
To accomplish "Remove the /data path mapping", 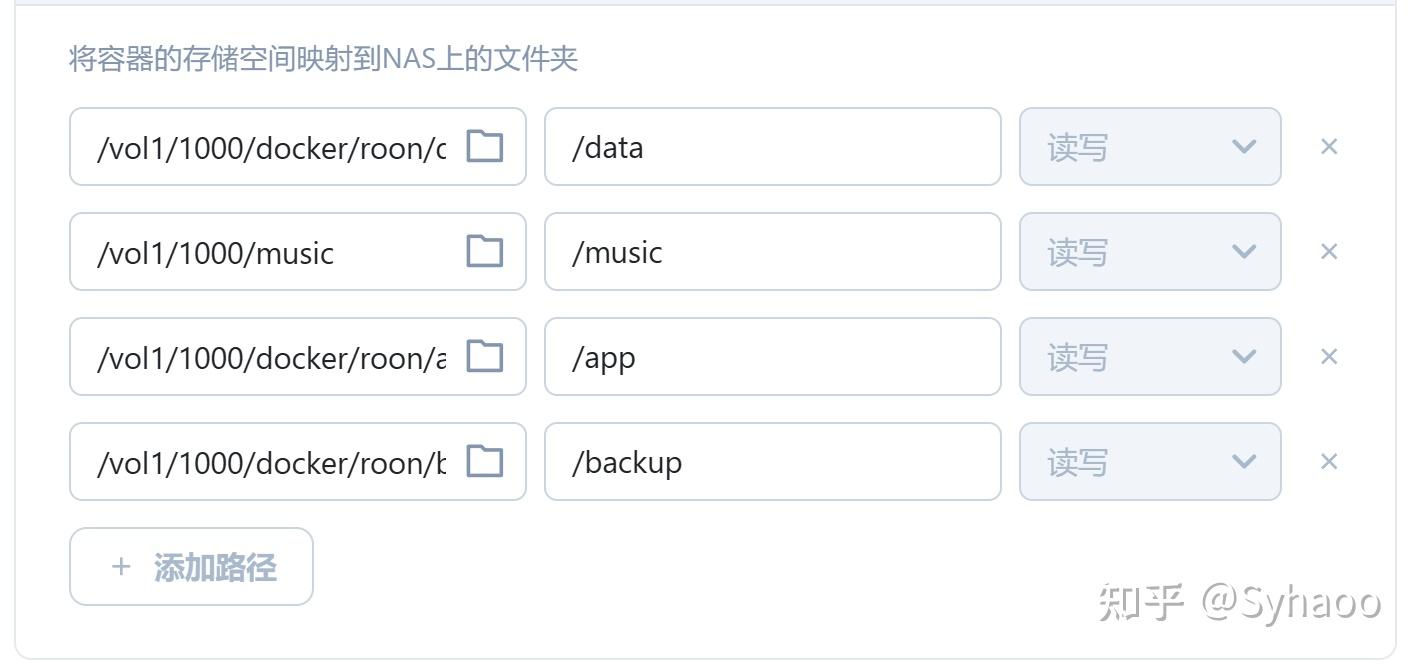I will 1329,146.
